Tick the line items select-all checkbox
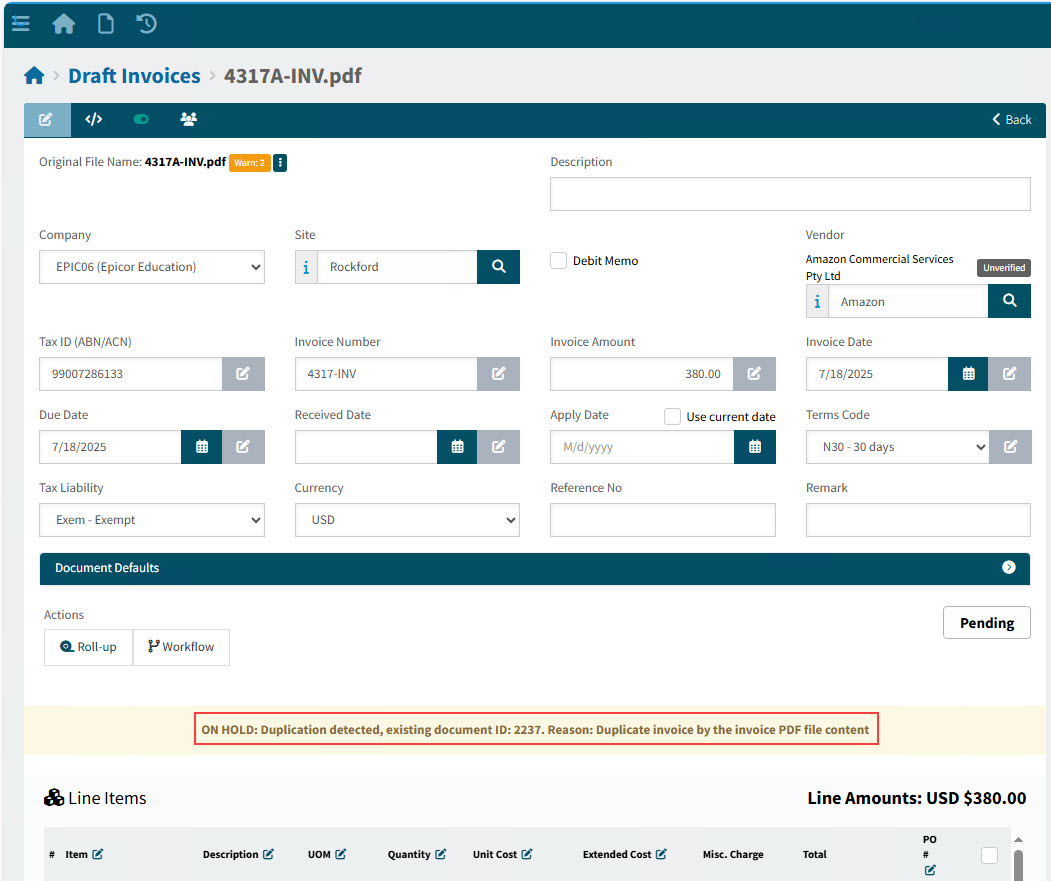 [989, 855]
